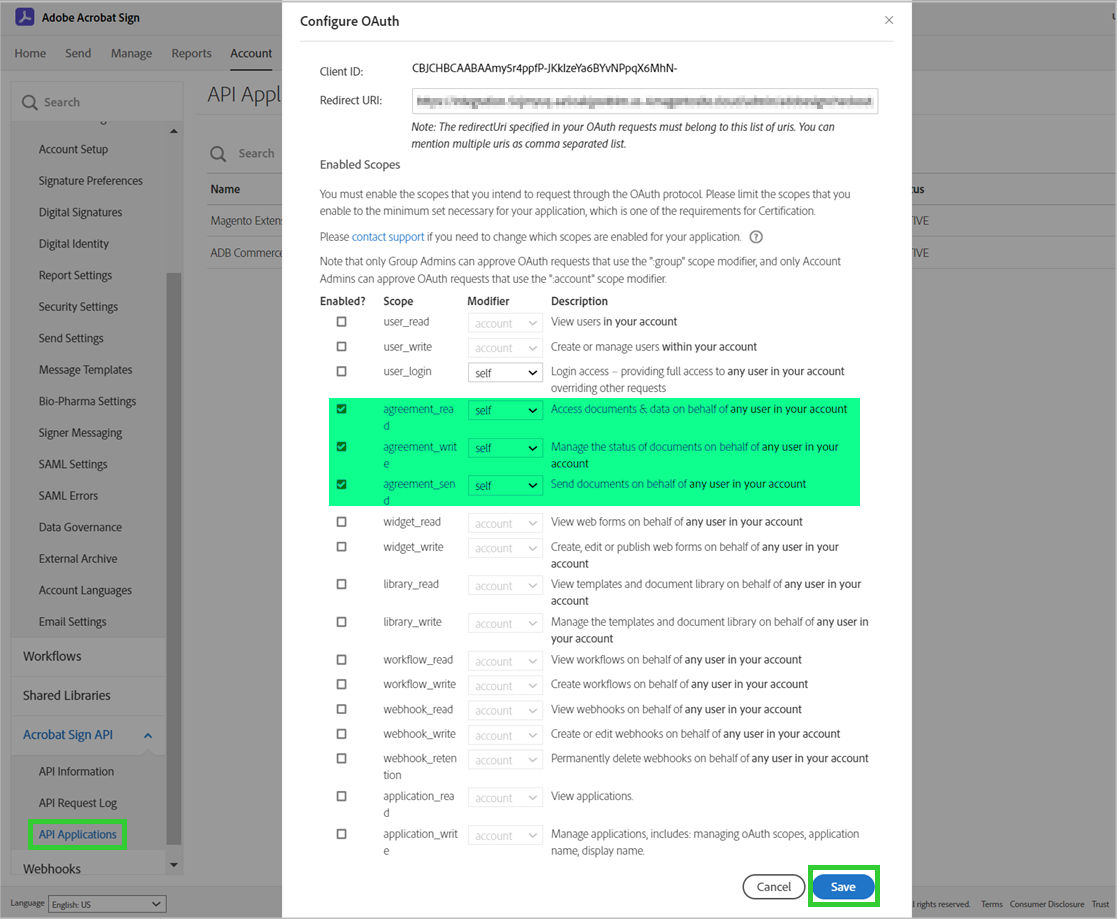Click the API Applications search magnifier icon
The width and height of the screenshot is (1117, 919).
tap(218, 154)
